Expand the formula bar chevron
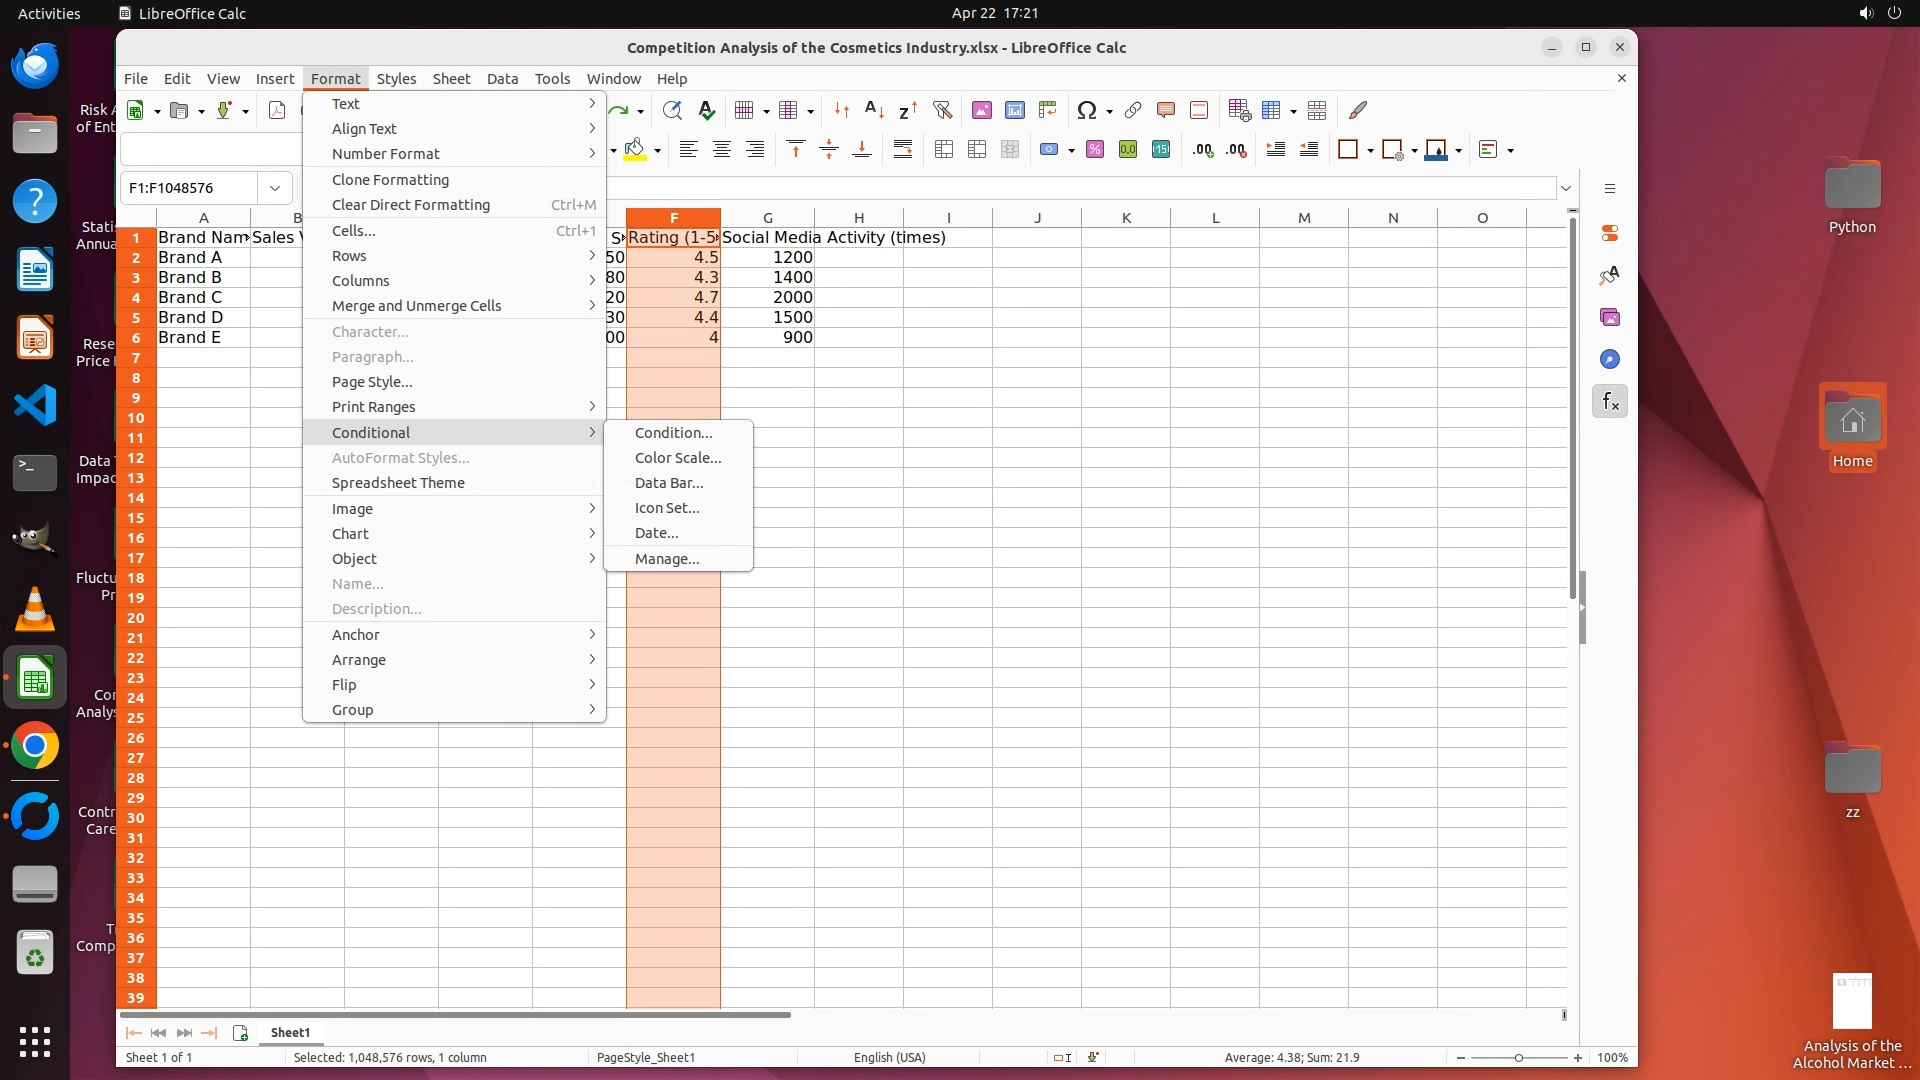Image resolution: width=1920 pixels, height=1080 pixels. pyautogui.click(x=1566, y=188)
